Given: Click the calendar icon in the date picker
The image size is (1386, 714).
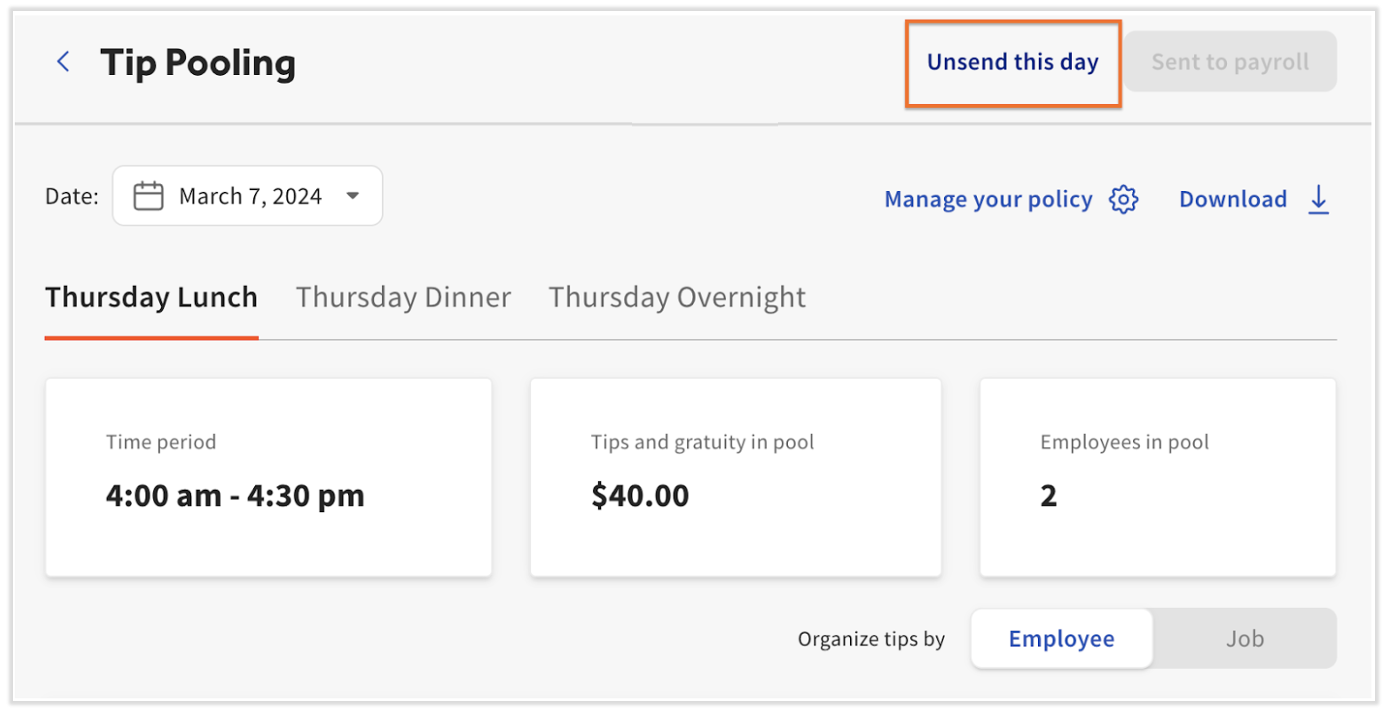Looking at the screenshot, I should coord(148,196).
